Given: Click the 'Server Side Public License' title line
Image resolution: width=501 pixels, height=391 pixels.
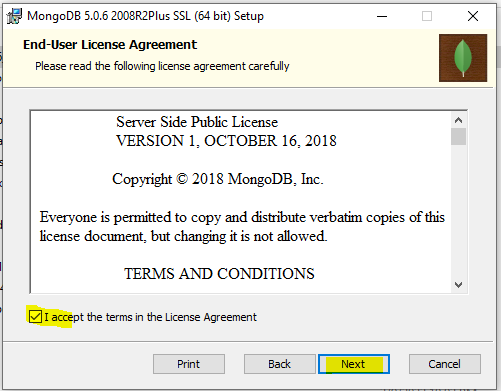Looking at the screenshot, I should pos(197,122).
